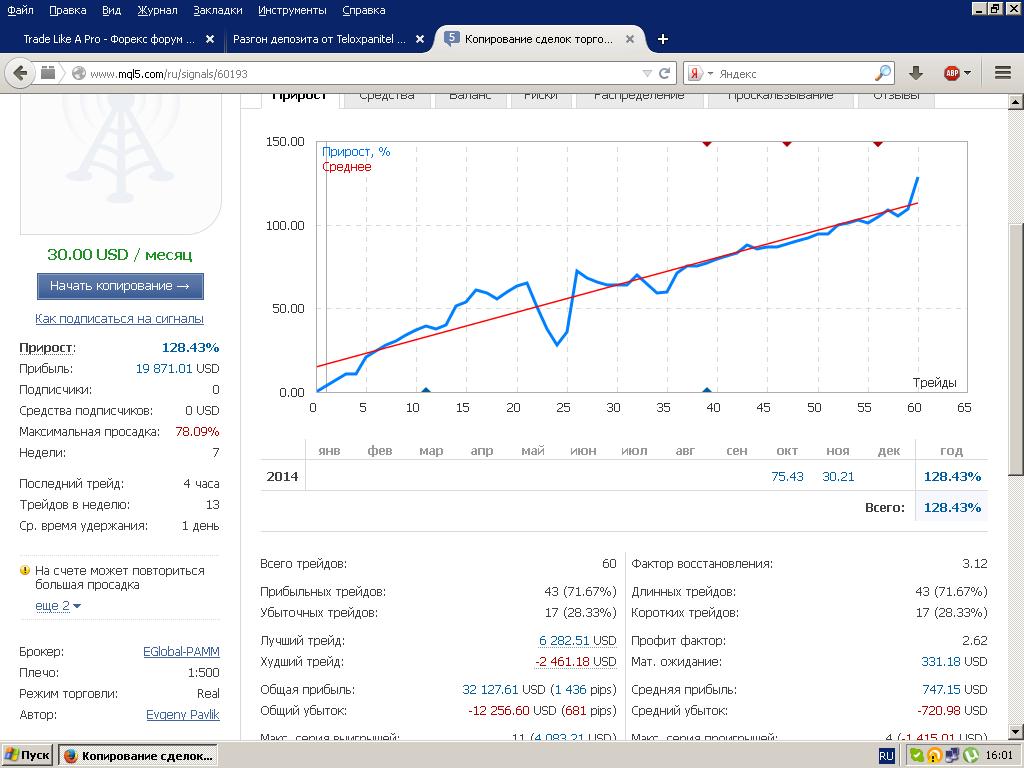Click the page scrollbar down arrow
Viewport: 1024px width, 768px height.
coord(1016,732)
